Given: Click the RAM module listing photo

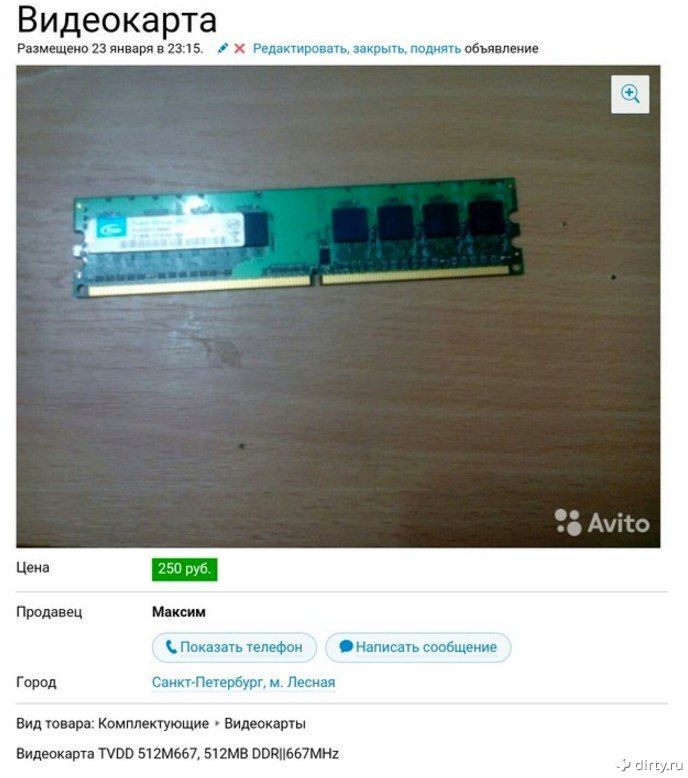Looking at the screenshot, I should [x=338, y=306].
